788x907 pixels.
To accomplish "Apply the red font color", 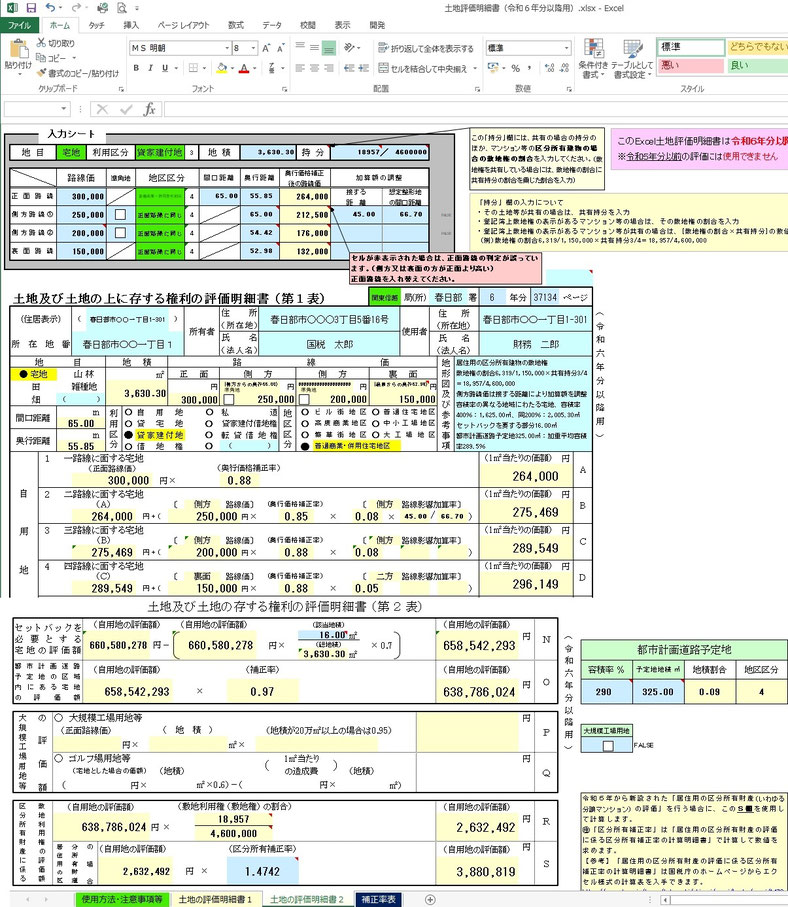I will [x=244, y=68].
